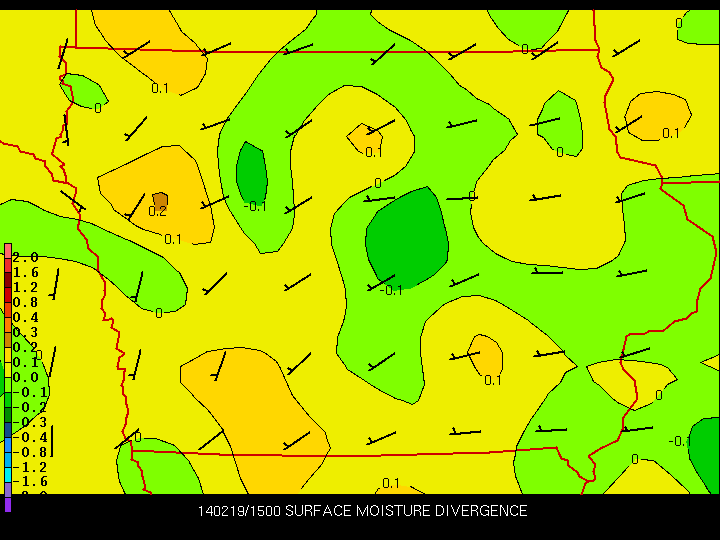Click the narrow dark green oval above -0.1
Screen dimensions: 720x540
[252, 172]
